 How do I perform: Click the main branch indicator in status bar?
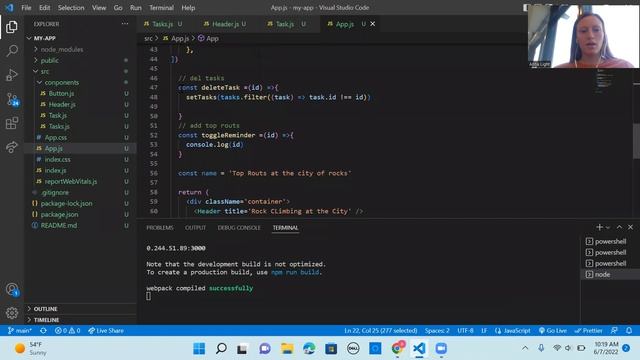point(19,331)
